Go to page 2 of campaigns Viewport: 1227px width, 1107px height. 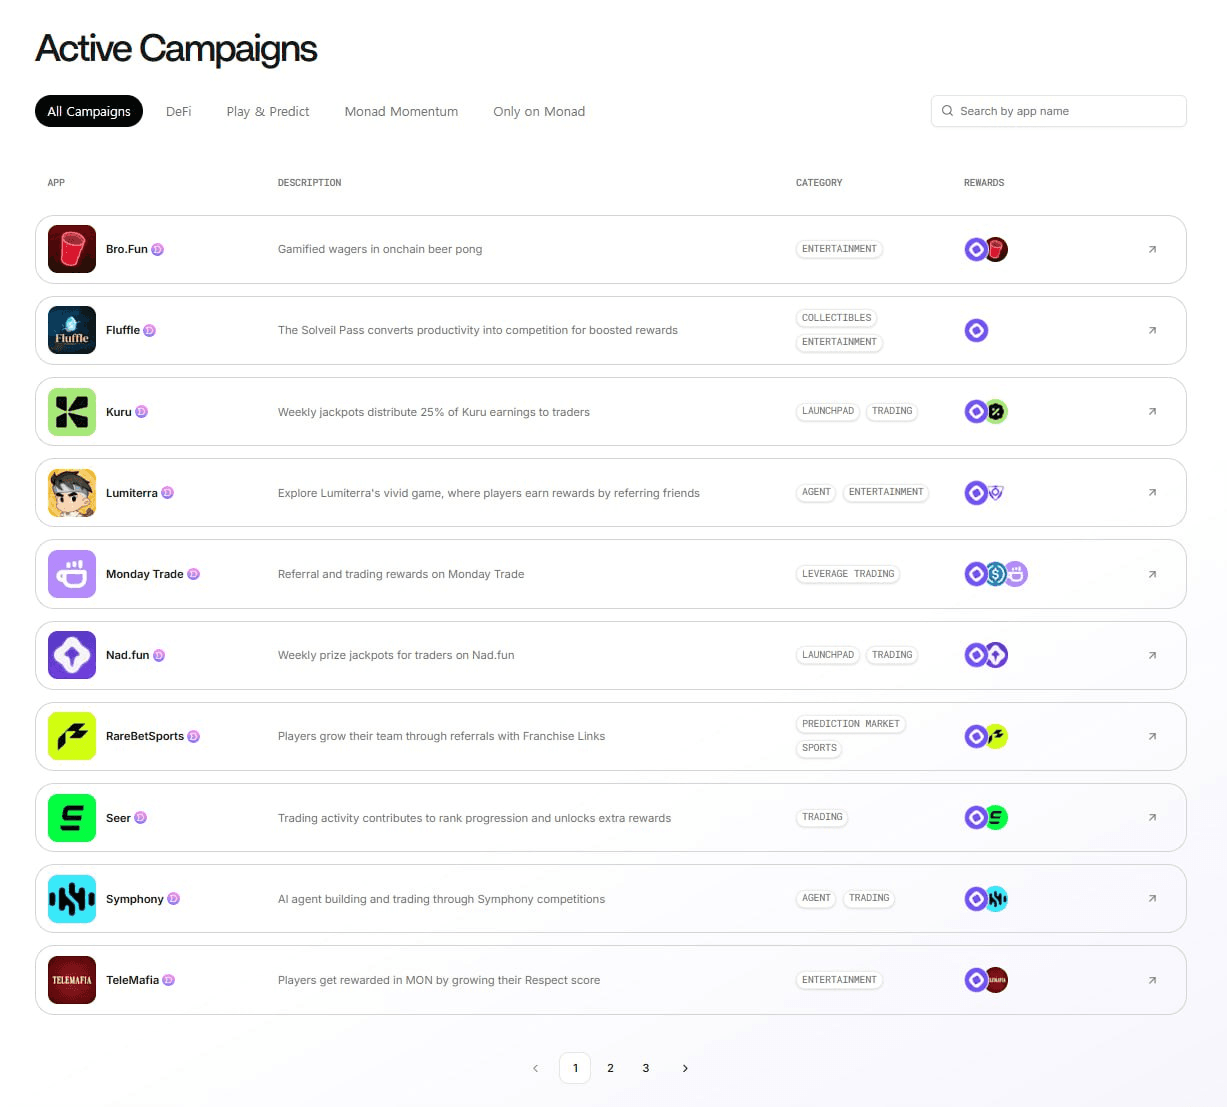tap(610, 1068)
